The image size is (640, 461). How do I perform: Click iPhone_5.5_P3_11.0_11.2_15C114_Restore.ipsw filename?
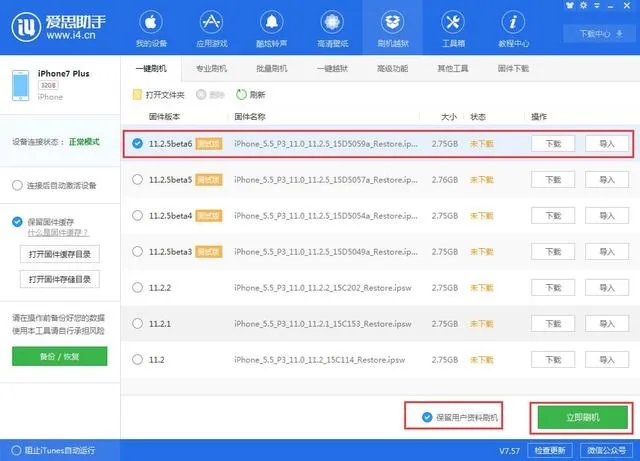click(x=320, y=360)
